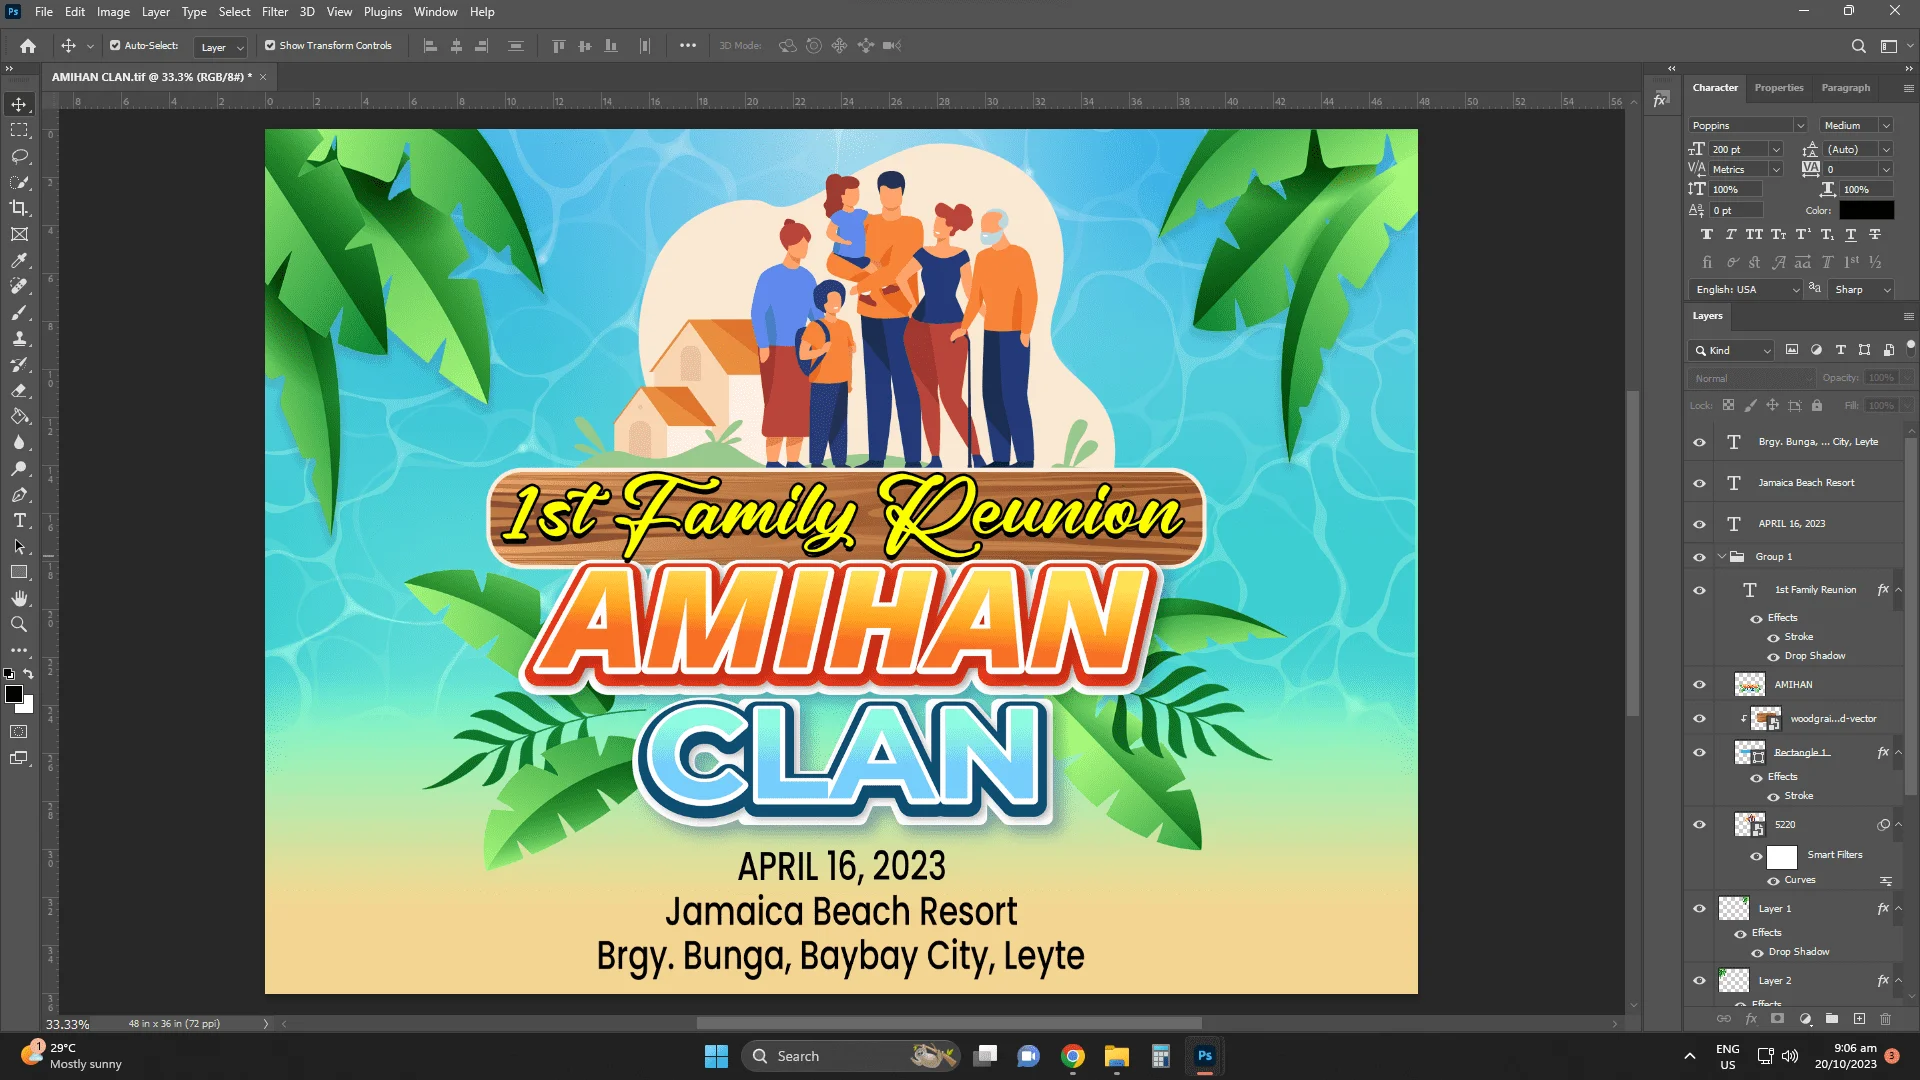Open the Select menu
This screenshot has height=1080, width=1920.
pyautogui.click(x=234, y=12)
